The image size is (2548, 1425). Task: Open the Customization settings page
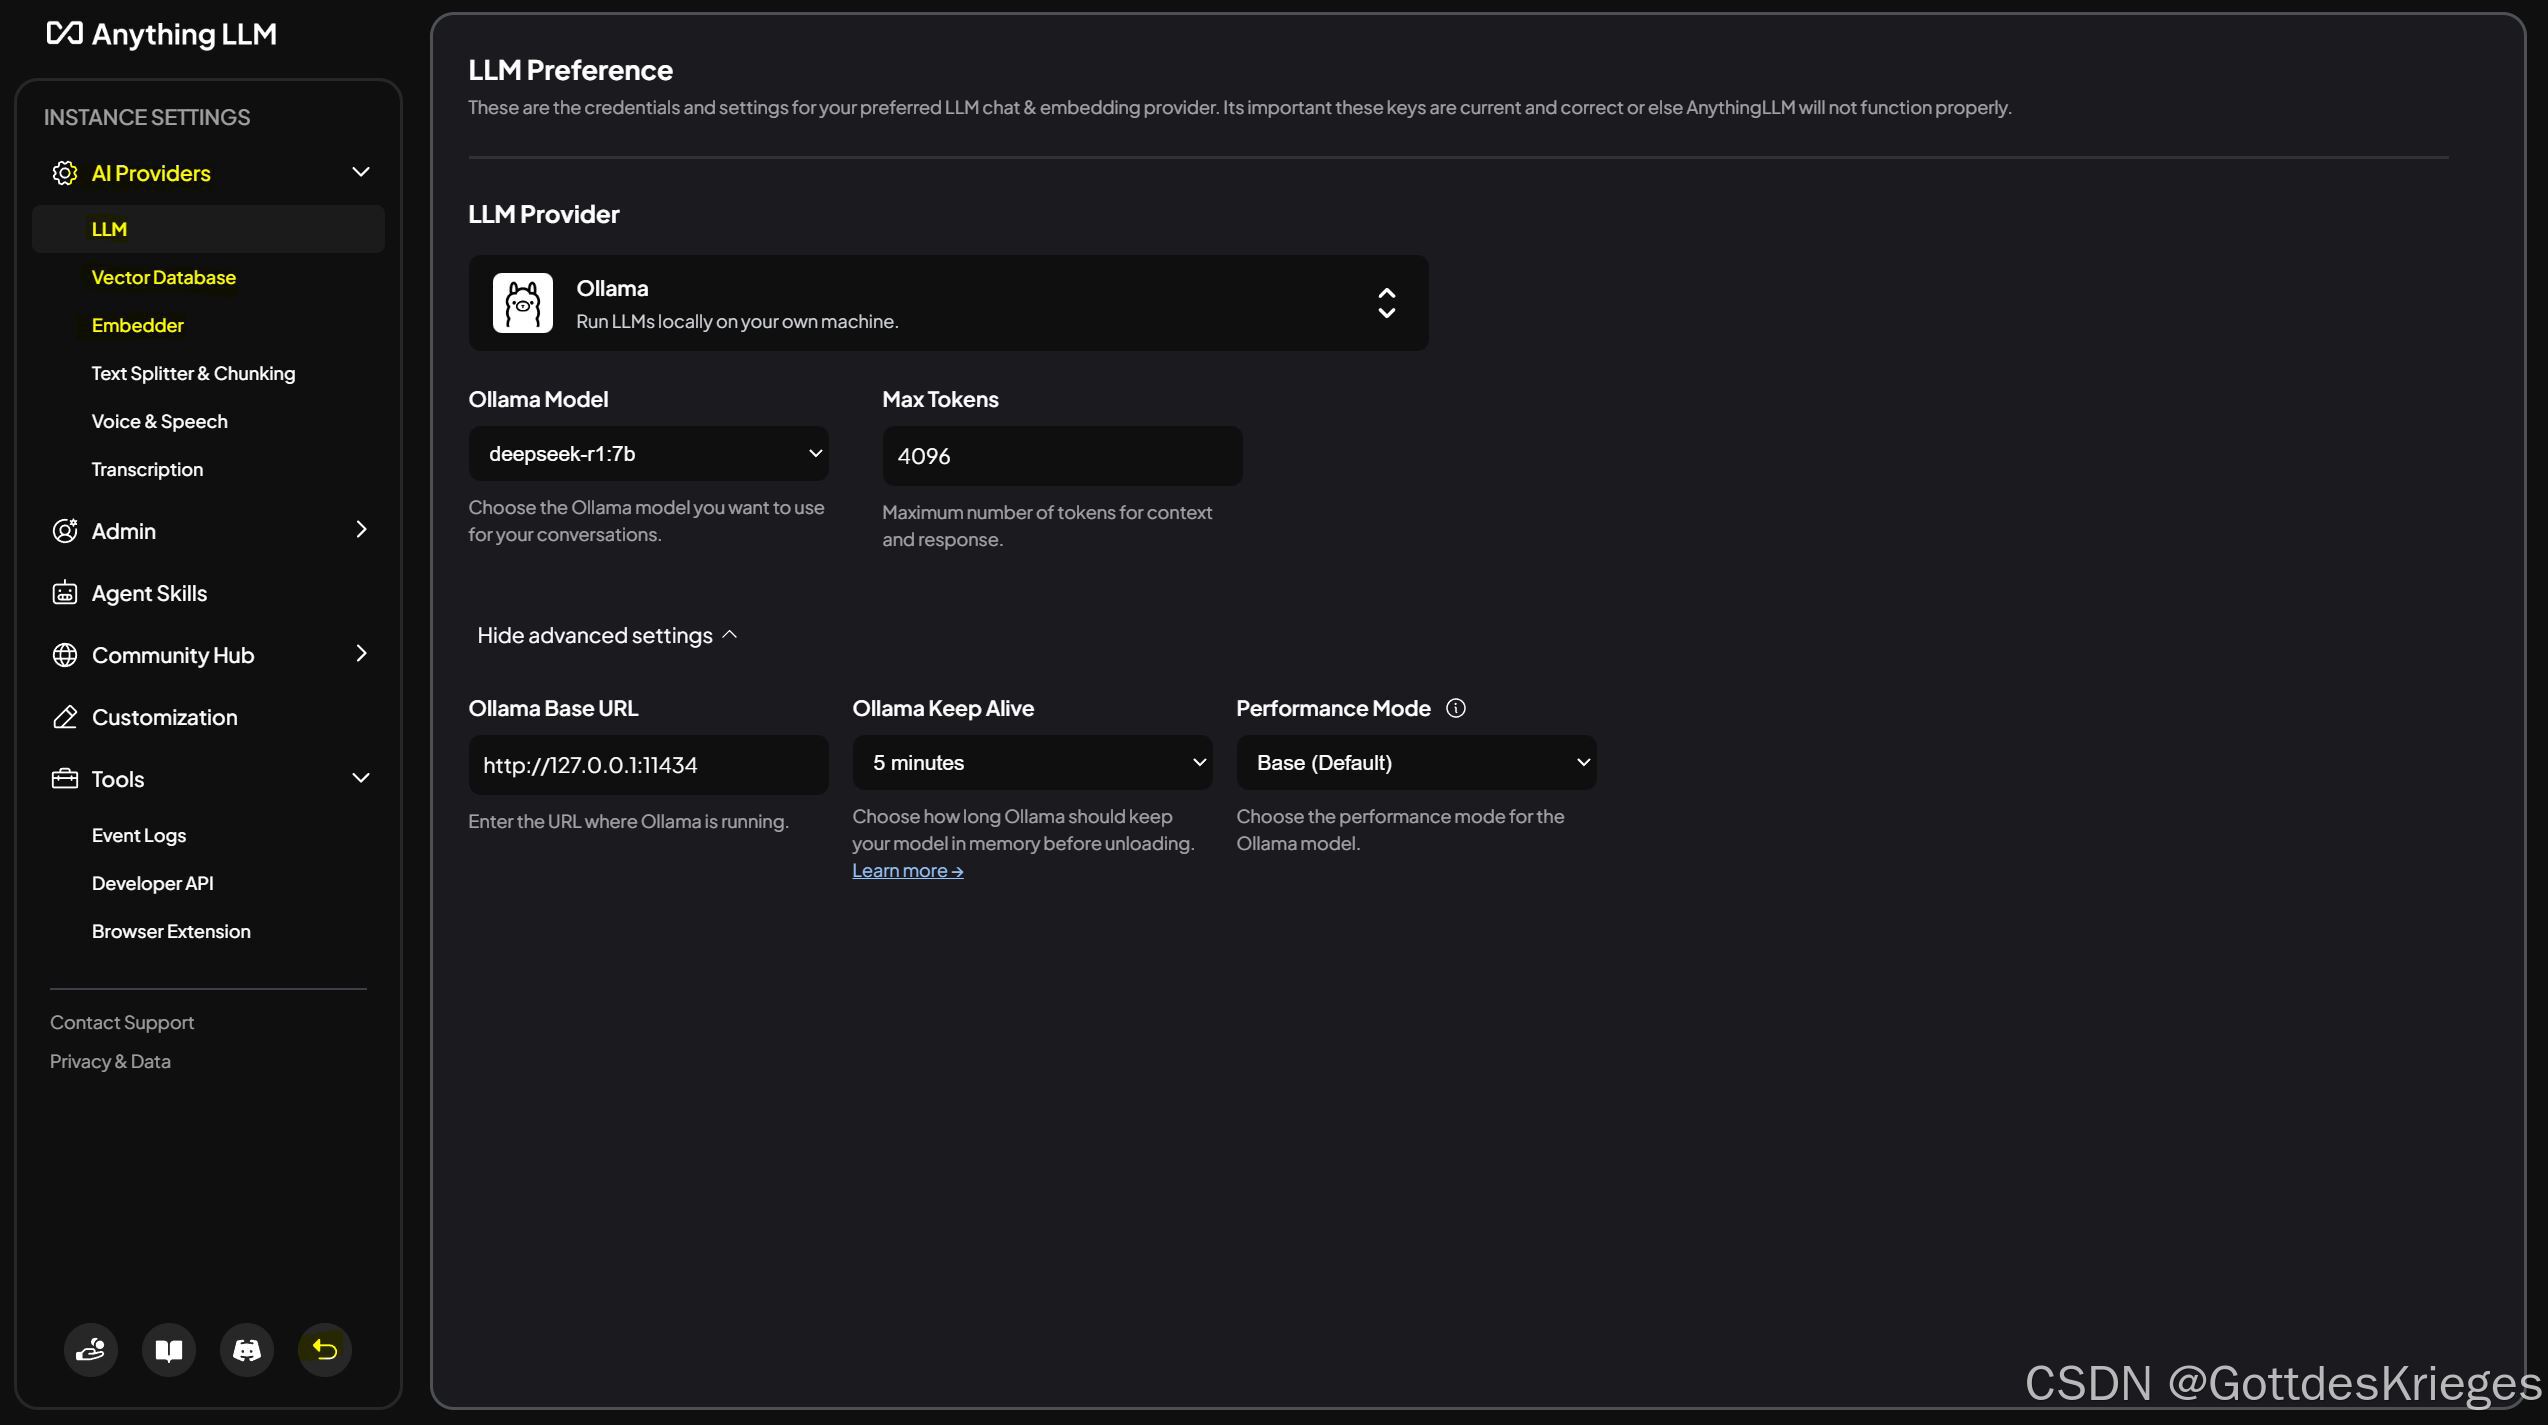pos(164,717)
